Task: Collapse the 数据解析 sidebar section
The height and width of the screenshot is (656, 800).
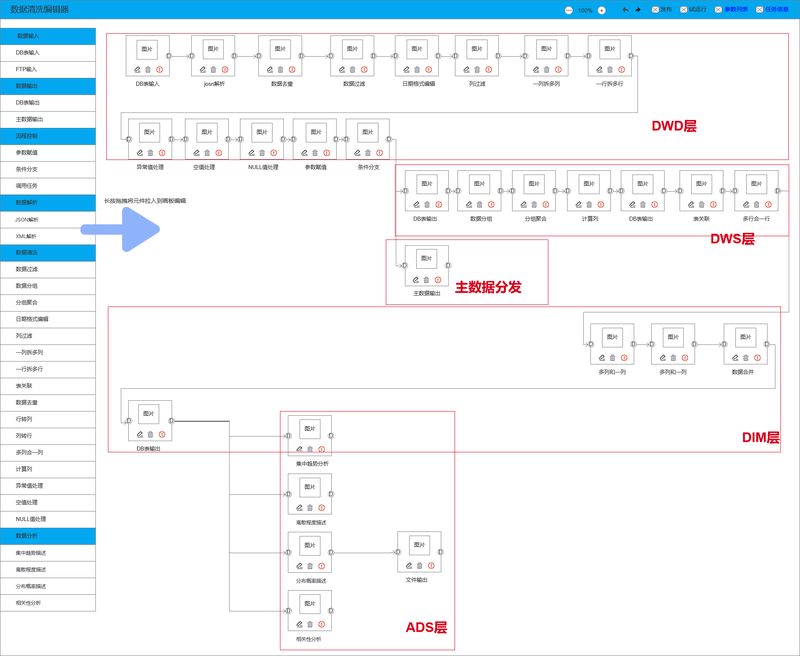Action: (x=48, y=203)
